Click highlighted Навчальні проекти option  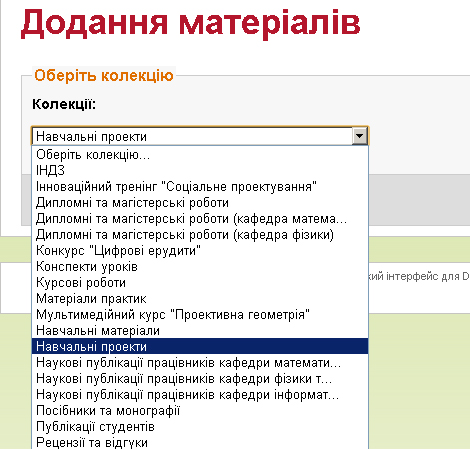click(x=200, y=347)
